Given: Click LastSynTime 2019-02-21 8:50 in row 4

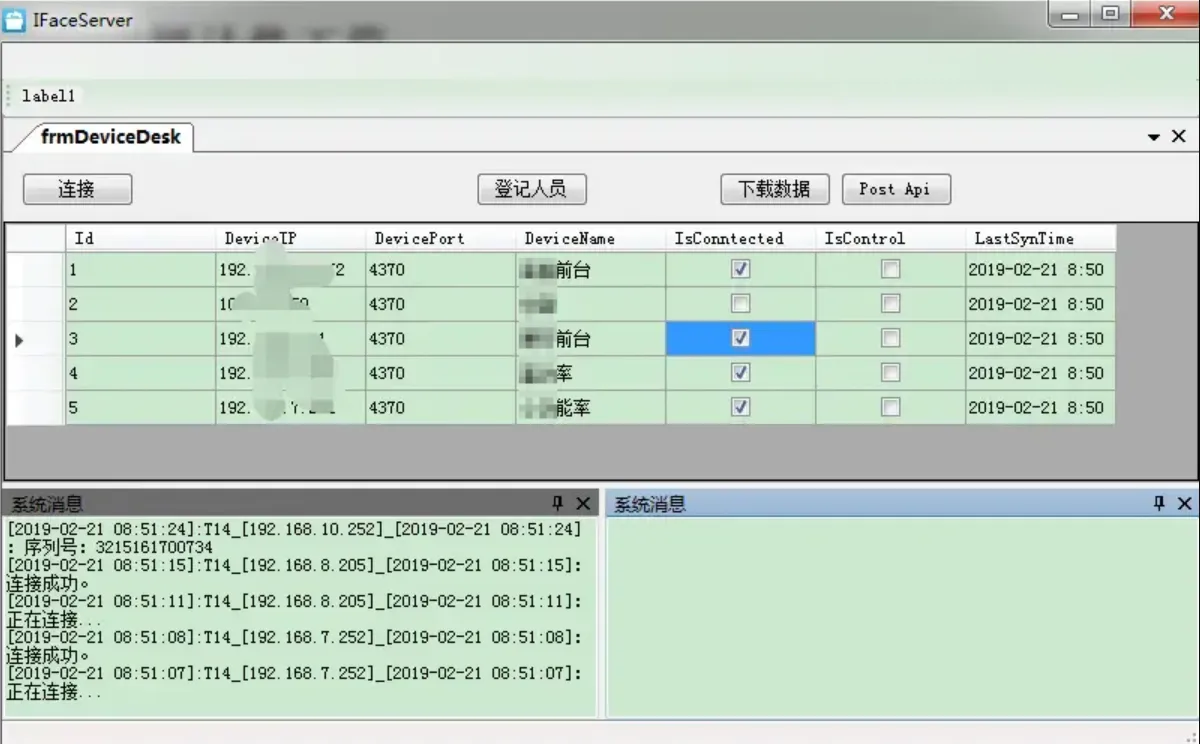Looking at the screenshot, I should tap(1040, 373).
